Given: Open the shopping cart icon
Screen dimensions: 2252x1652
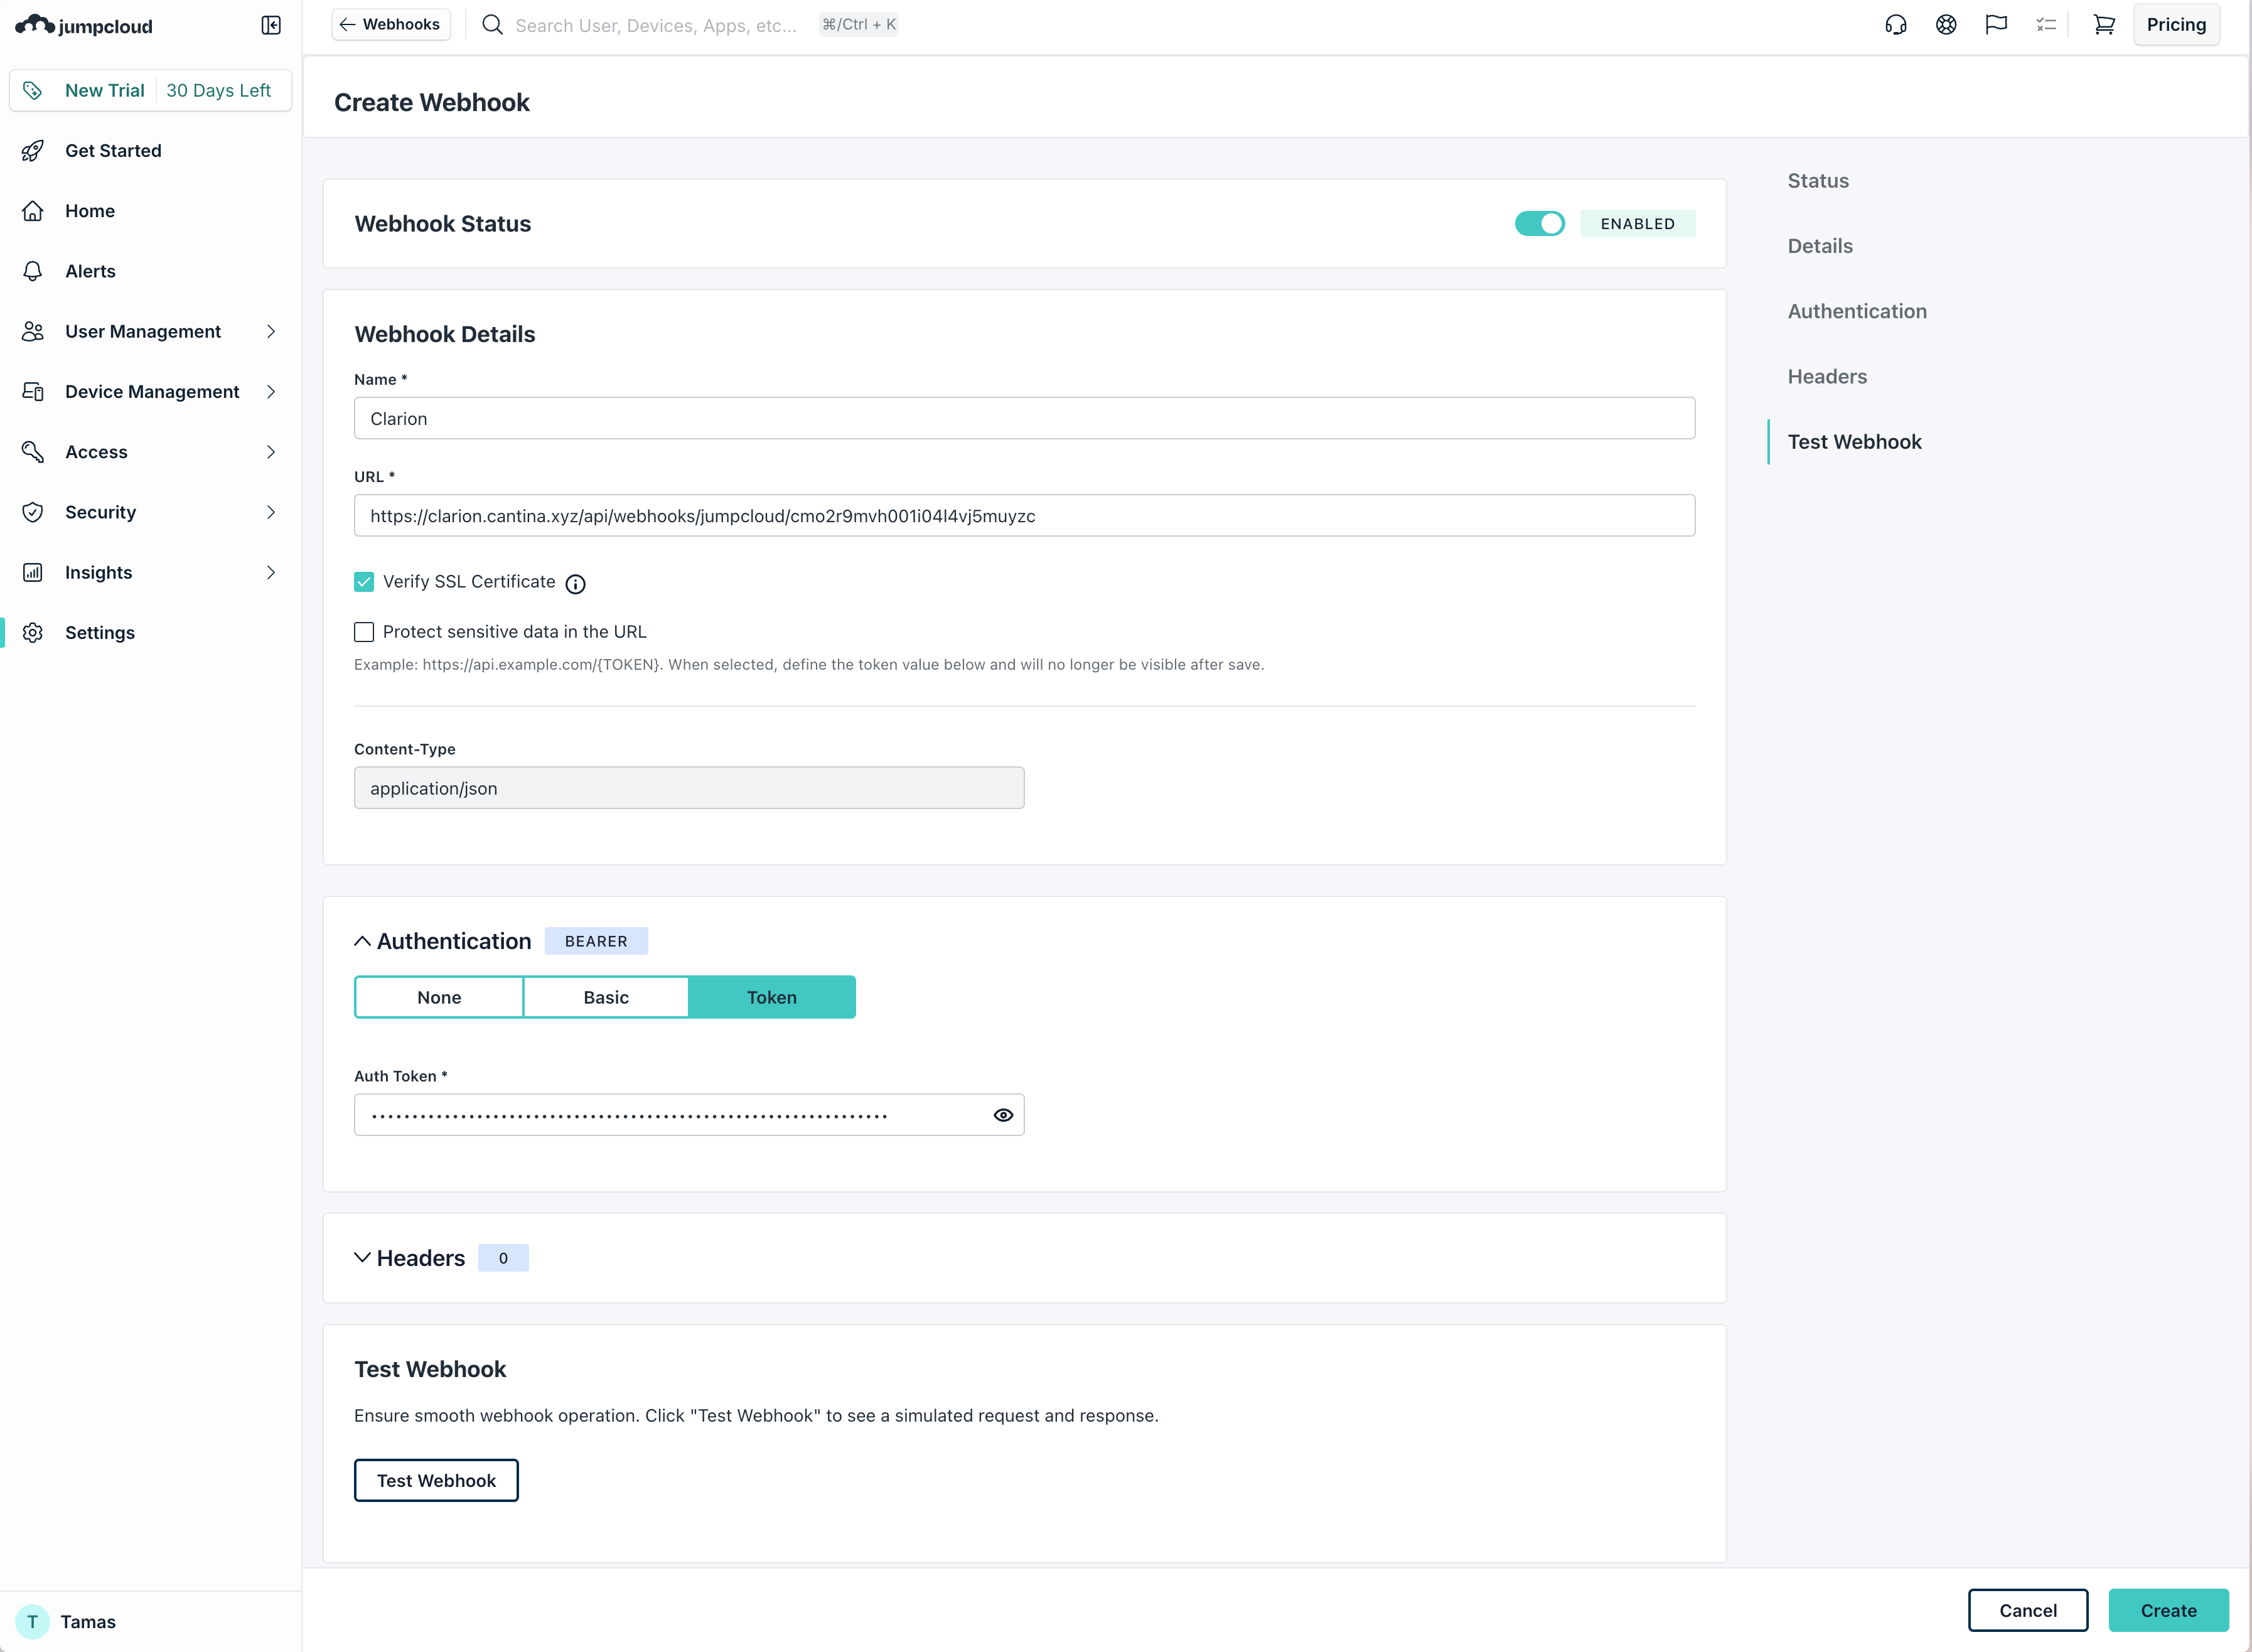Looking at the screenshot, I should pyautogui.click(x=2104, y=25).
